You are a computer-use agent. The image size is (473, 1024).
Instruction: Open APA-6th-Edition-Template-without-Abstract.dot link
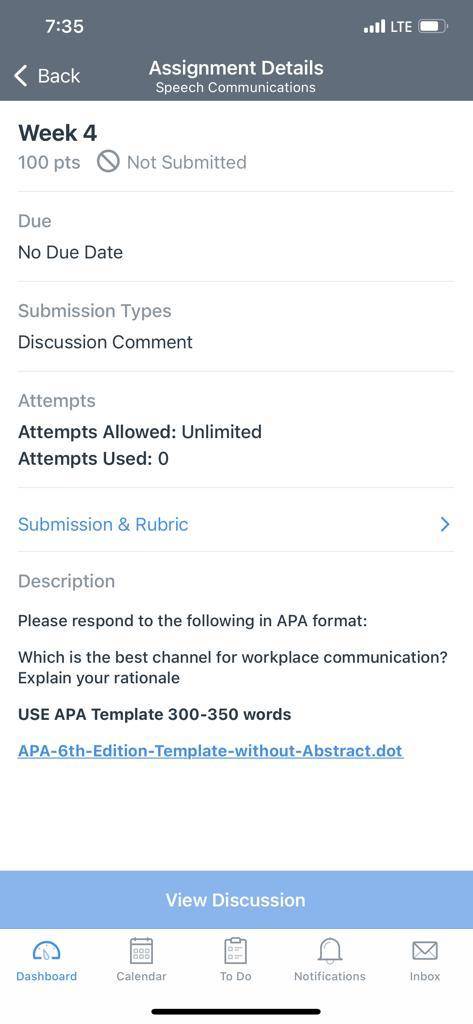pos(210,750)
